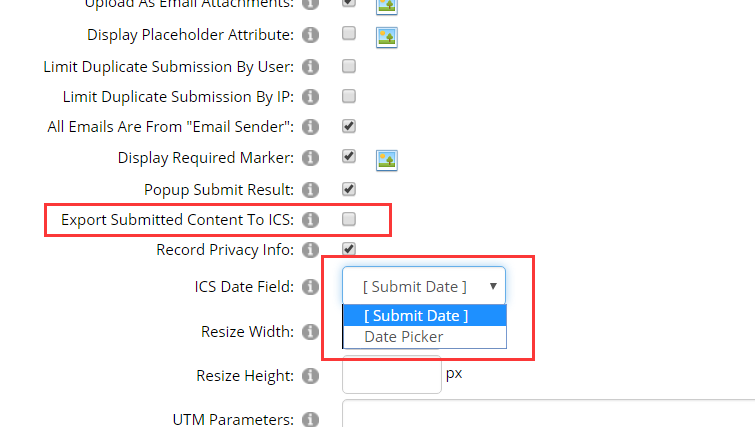This screenshot has width=755, height=427.
Task: Click info icon for Limit Duplicate Submission By User
Action: 311,66
